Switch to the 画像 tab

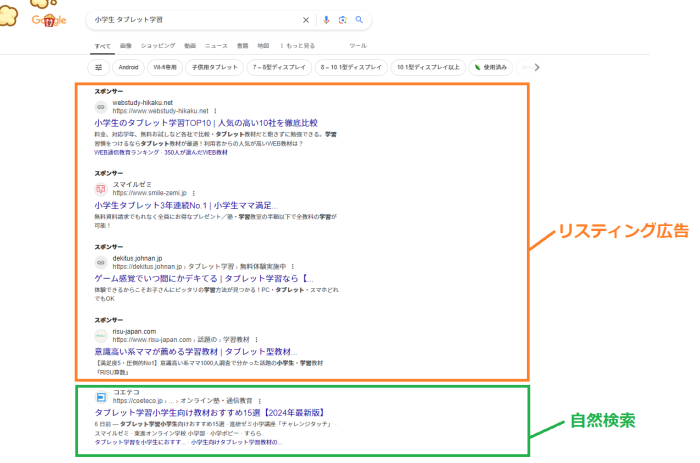pos(126,46)
